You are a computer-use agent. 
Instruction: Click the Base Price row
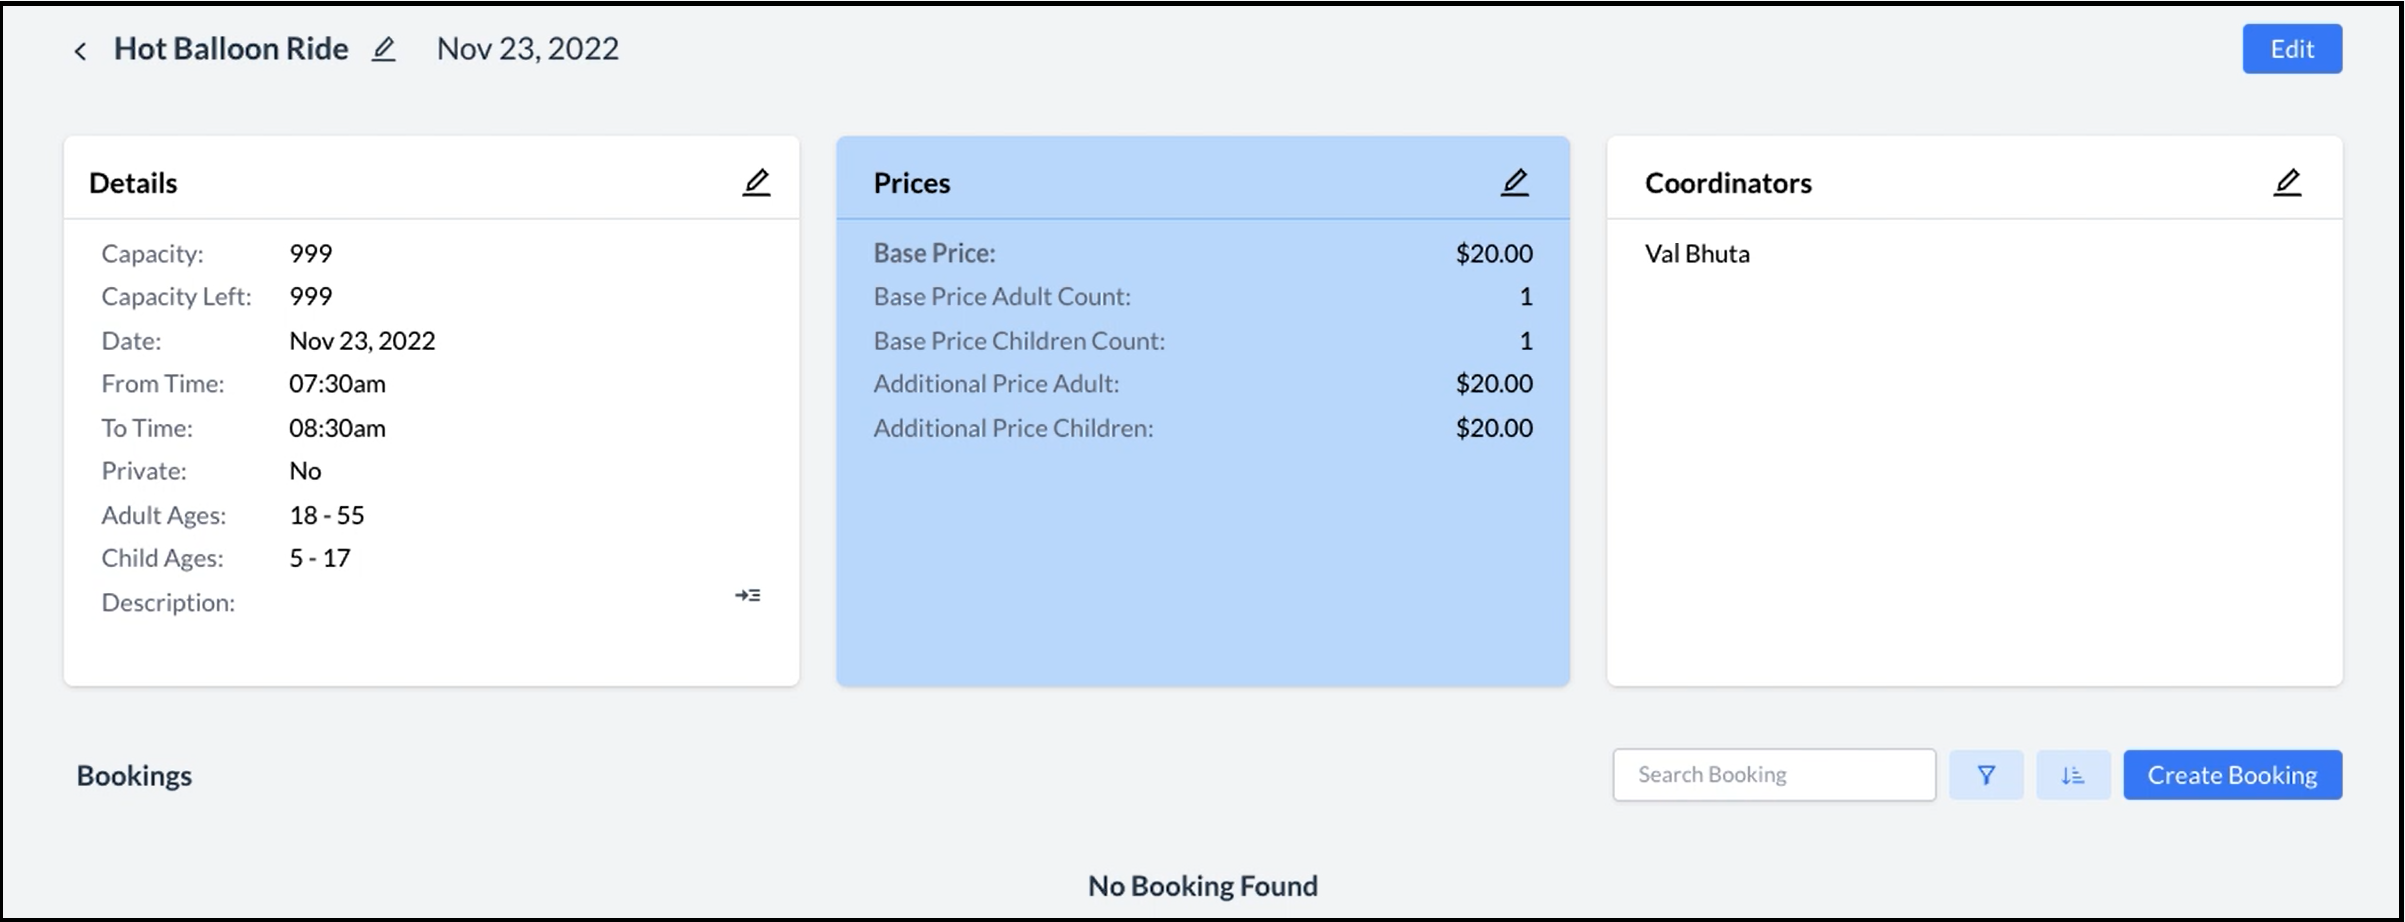coord(1200,253)
